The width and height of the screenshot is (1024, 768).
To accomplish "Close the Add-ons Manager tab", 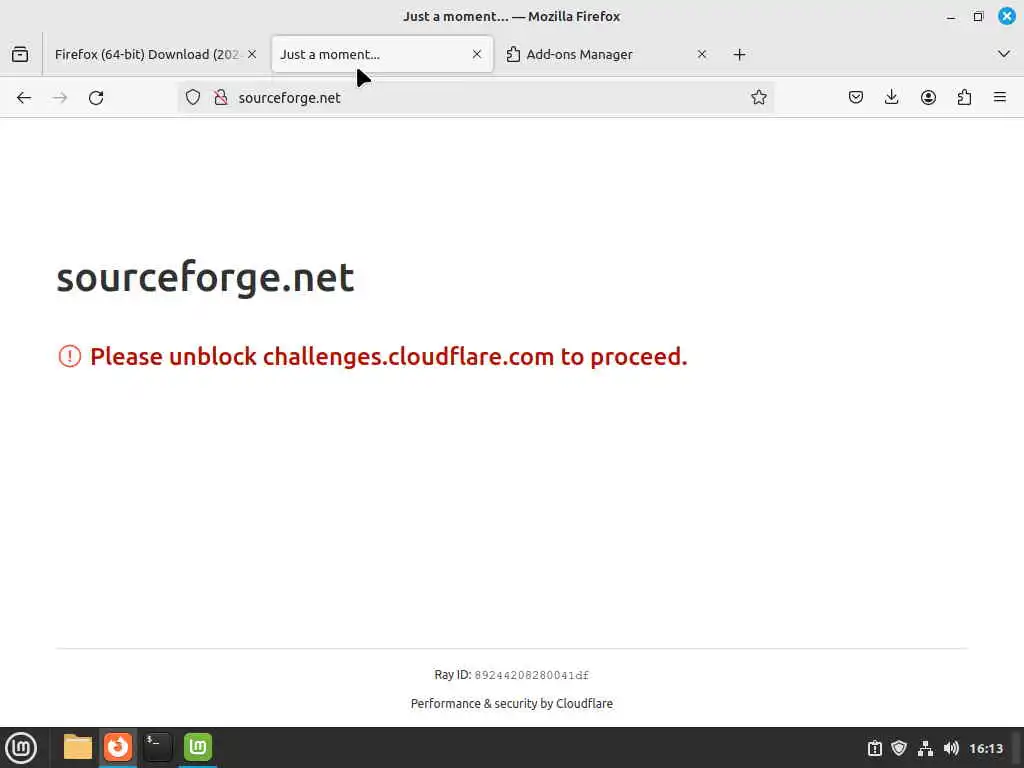I will click(x=702, y=54).
